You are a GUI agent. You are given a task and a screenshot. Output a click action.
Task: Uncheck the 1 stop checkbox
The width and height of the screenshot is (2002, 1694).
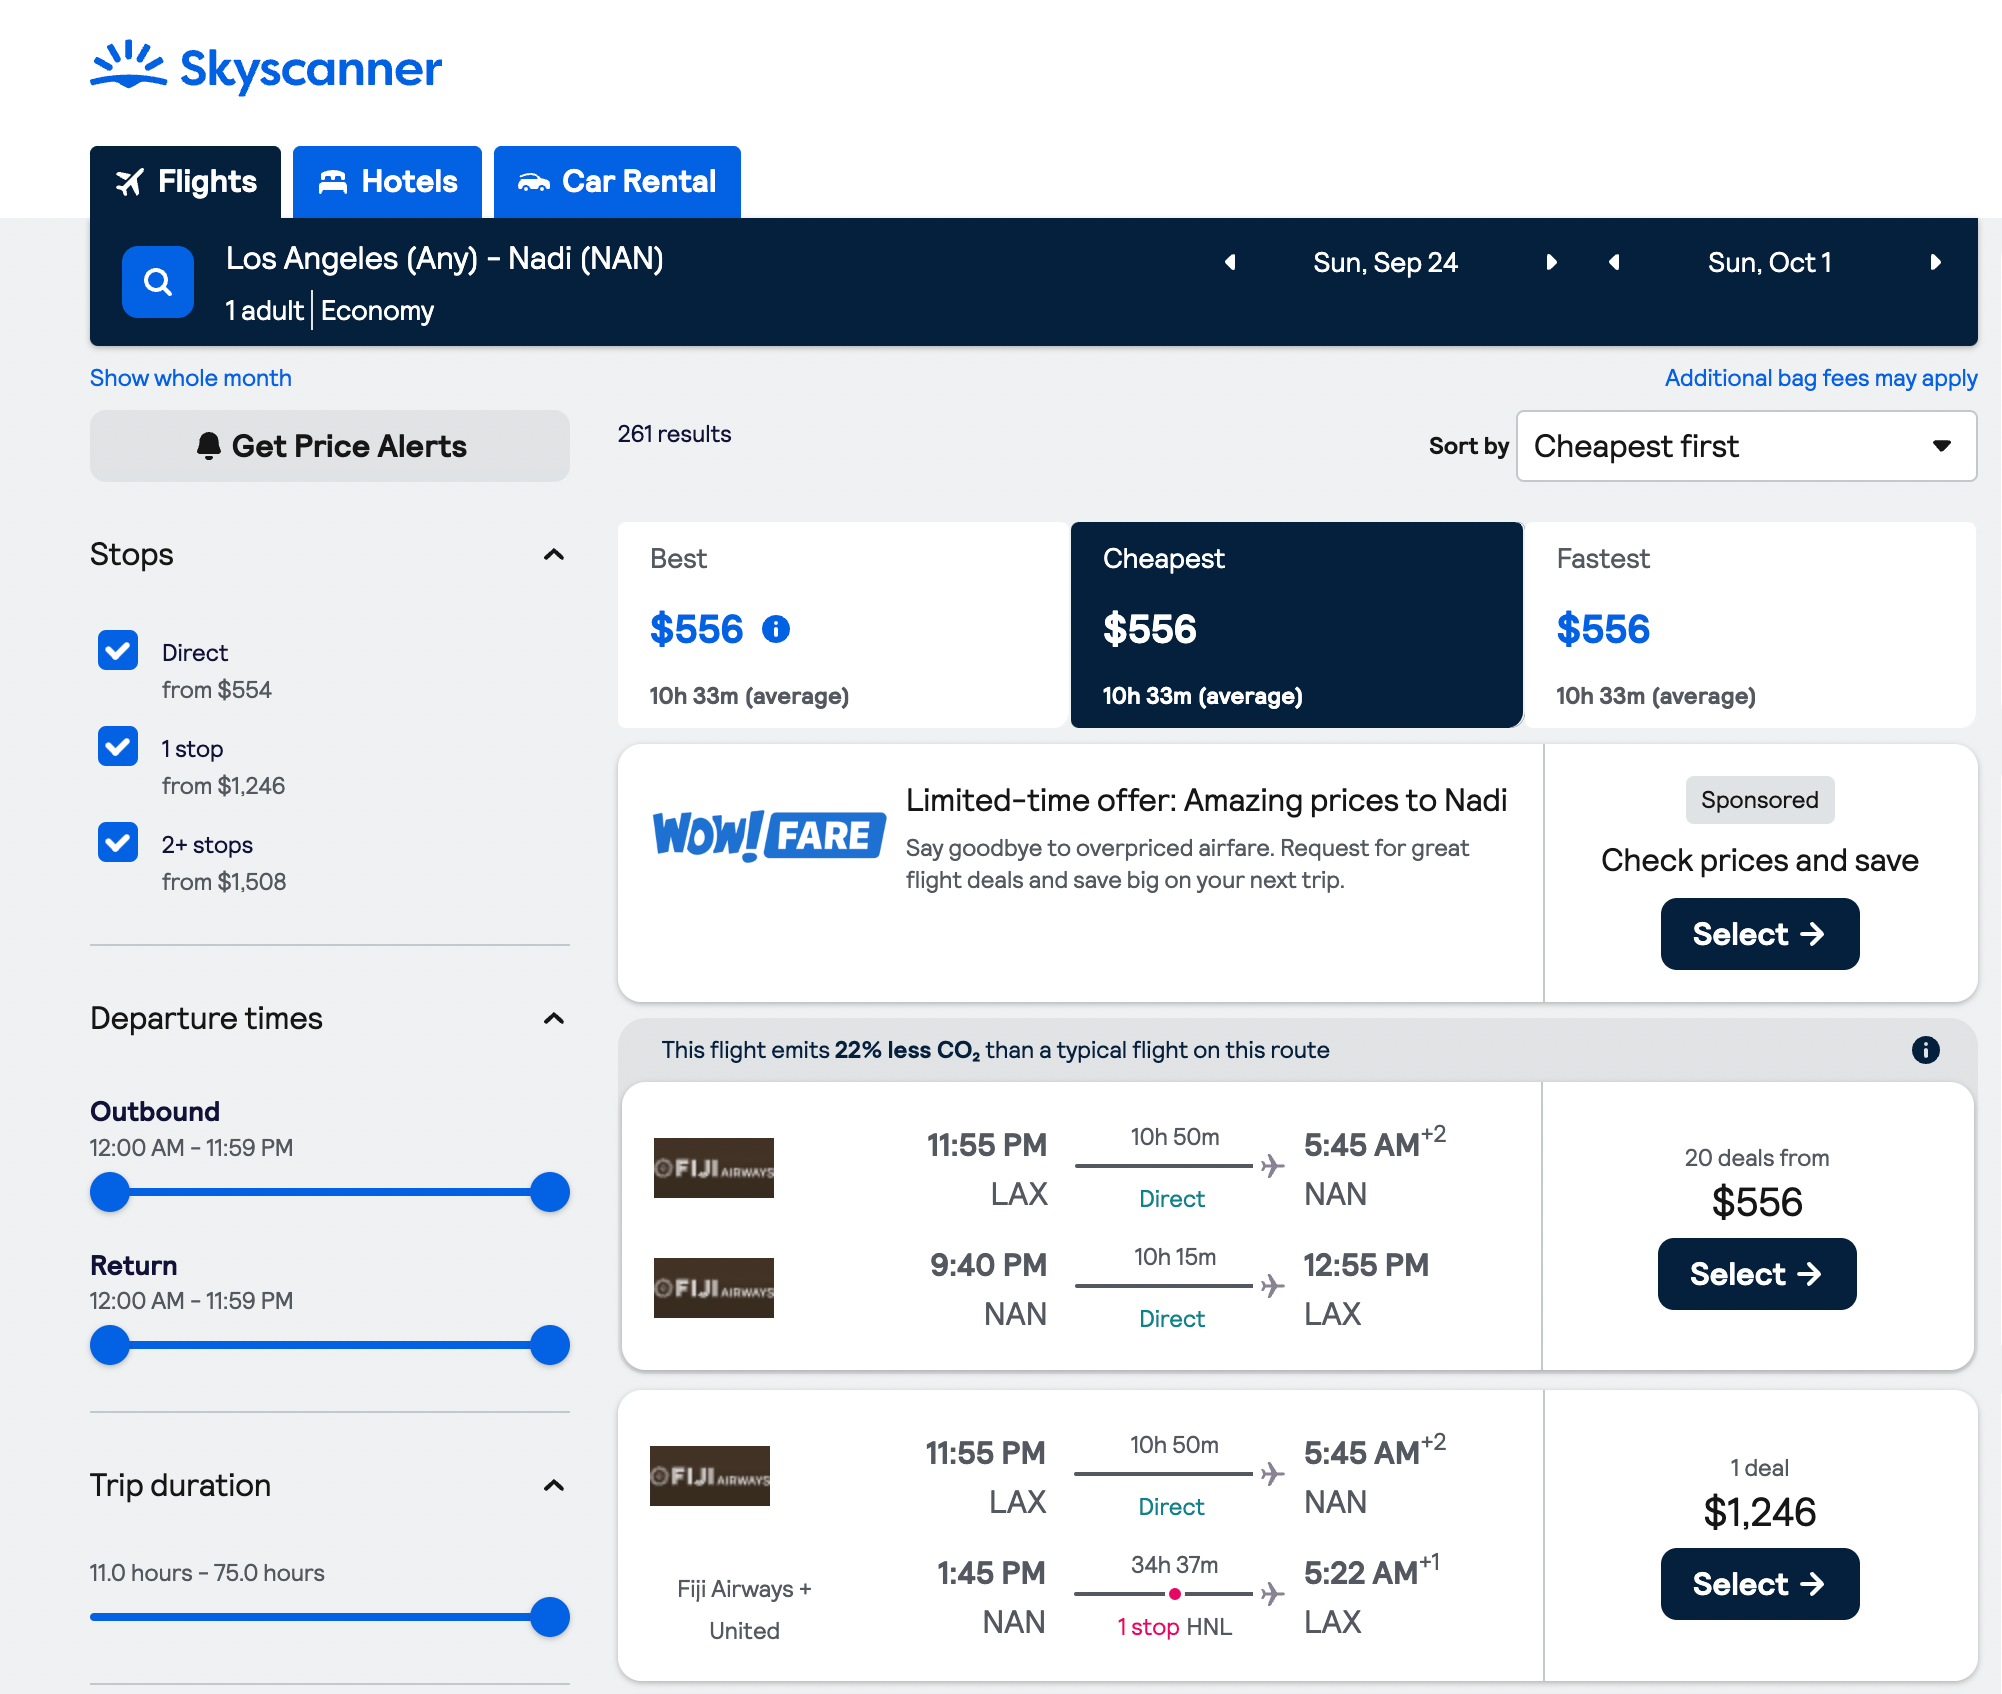point(118,747)
